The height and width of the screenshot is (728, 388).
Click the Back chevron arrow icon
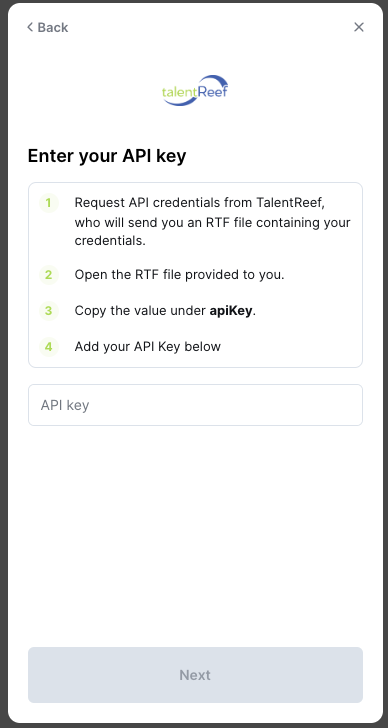30,27
